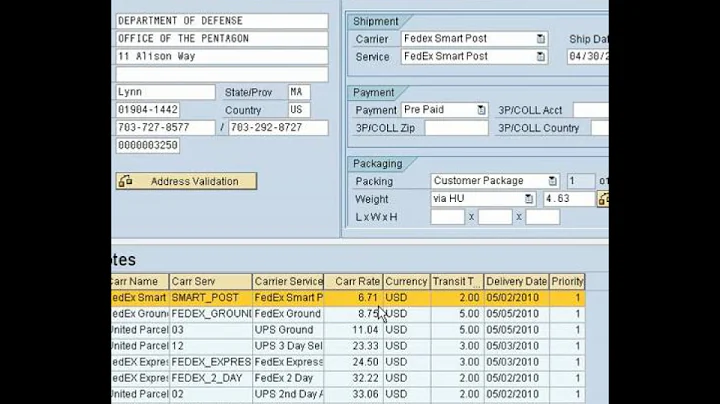Screen dimensions: 720x404
Task: Click the Height dimension field
Action: [543, 217]
